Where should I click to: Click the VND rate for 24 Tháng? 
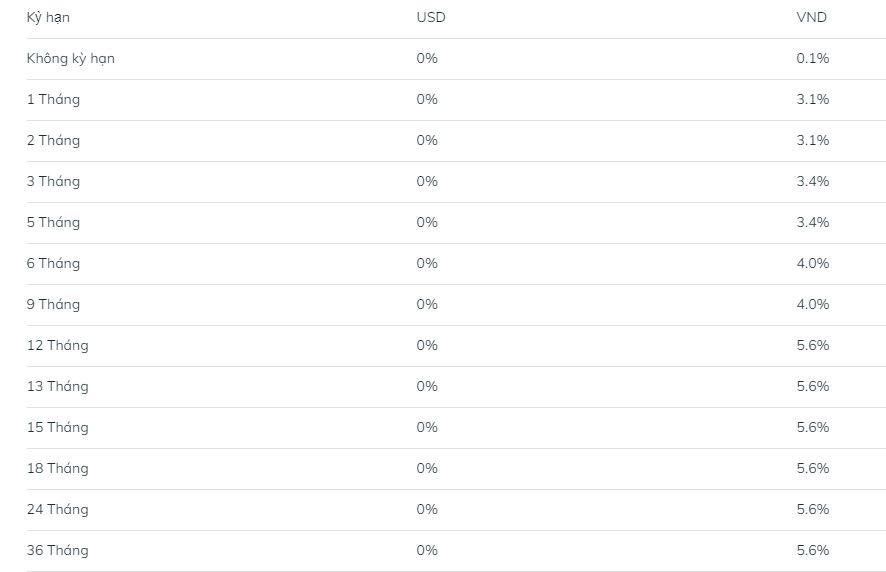click(x=813, y=510)
